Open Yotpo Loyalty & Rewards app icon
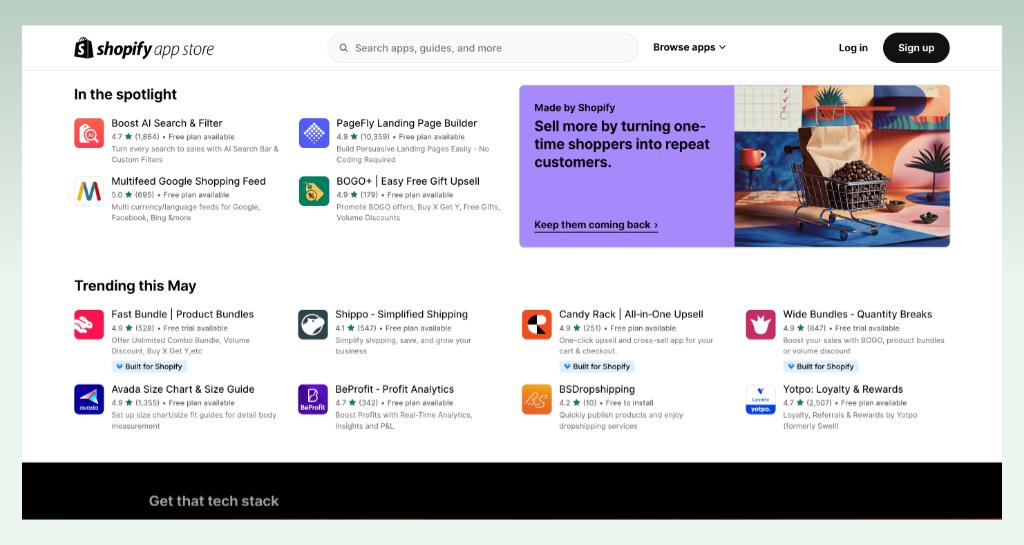Image resolution: width=1024 pixels, height=545 pixels. 761,399
